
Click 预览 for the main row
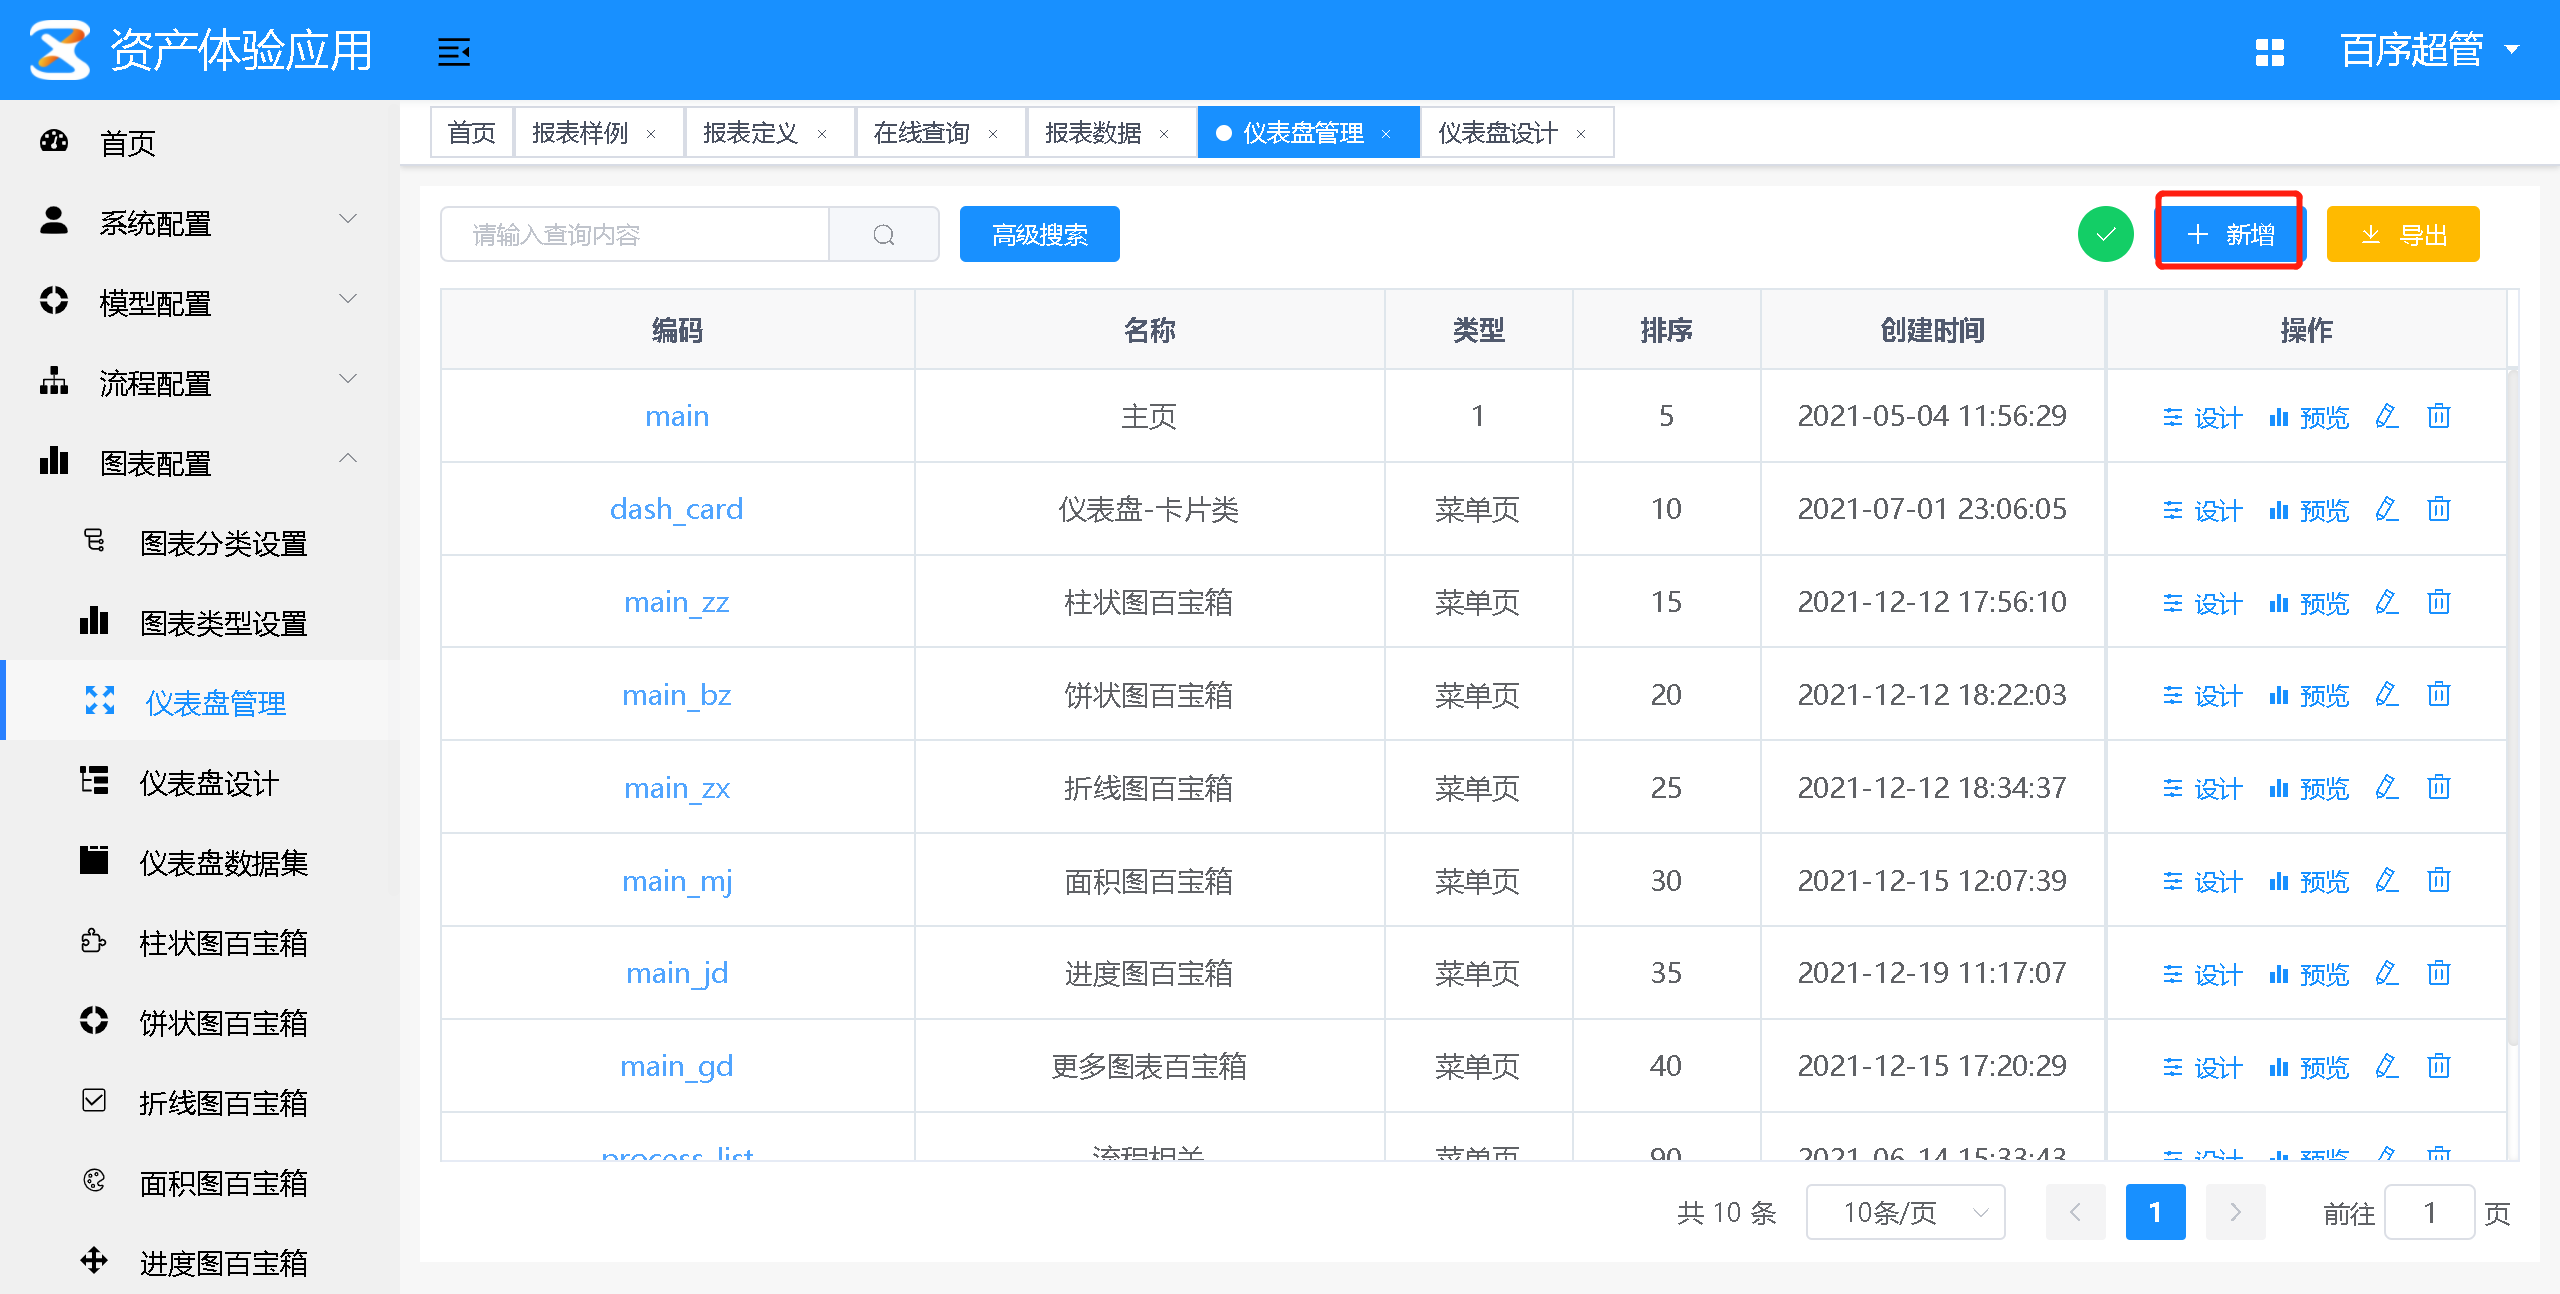coord(2309,417)
